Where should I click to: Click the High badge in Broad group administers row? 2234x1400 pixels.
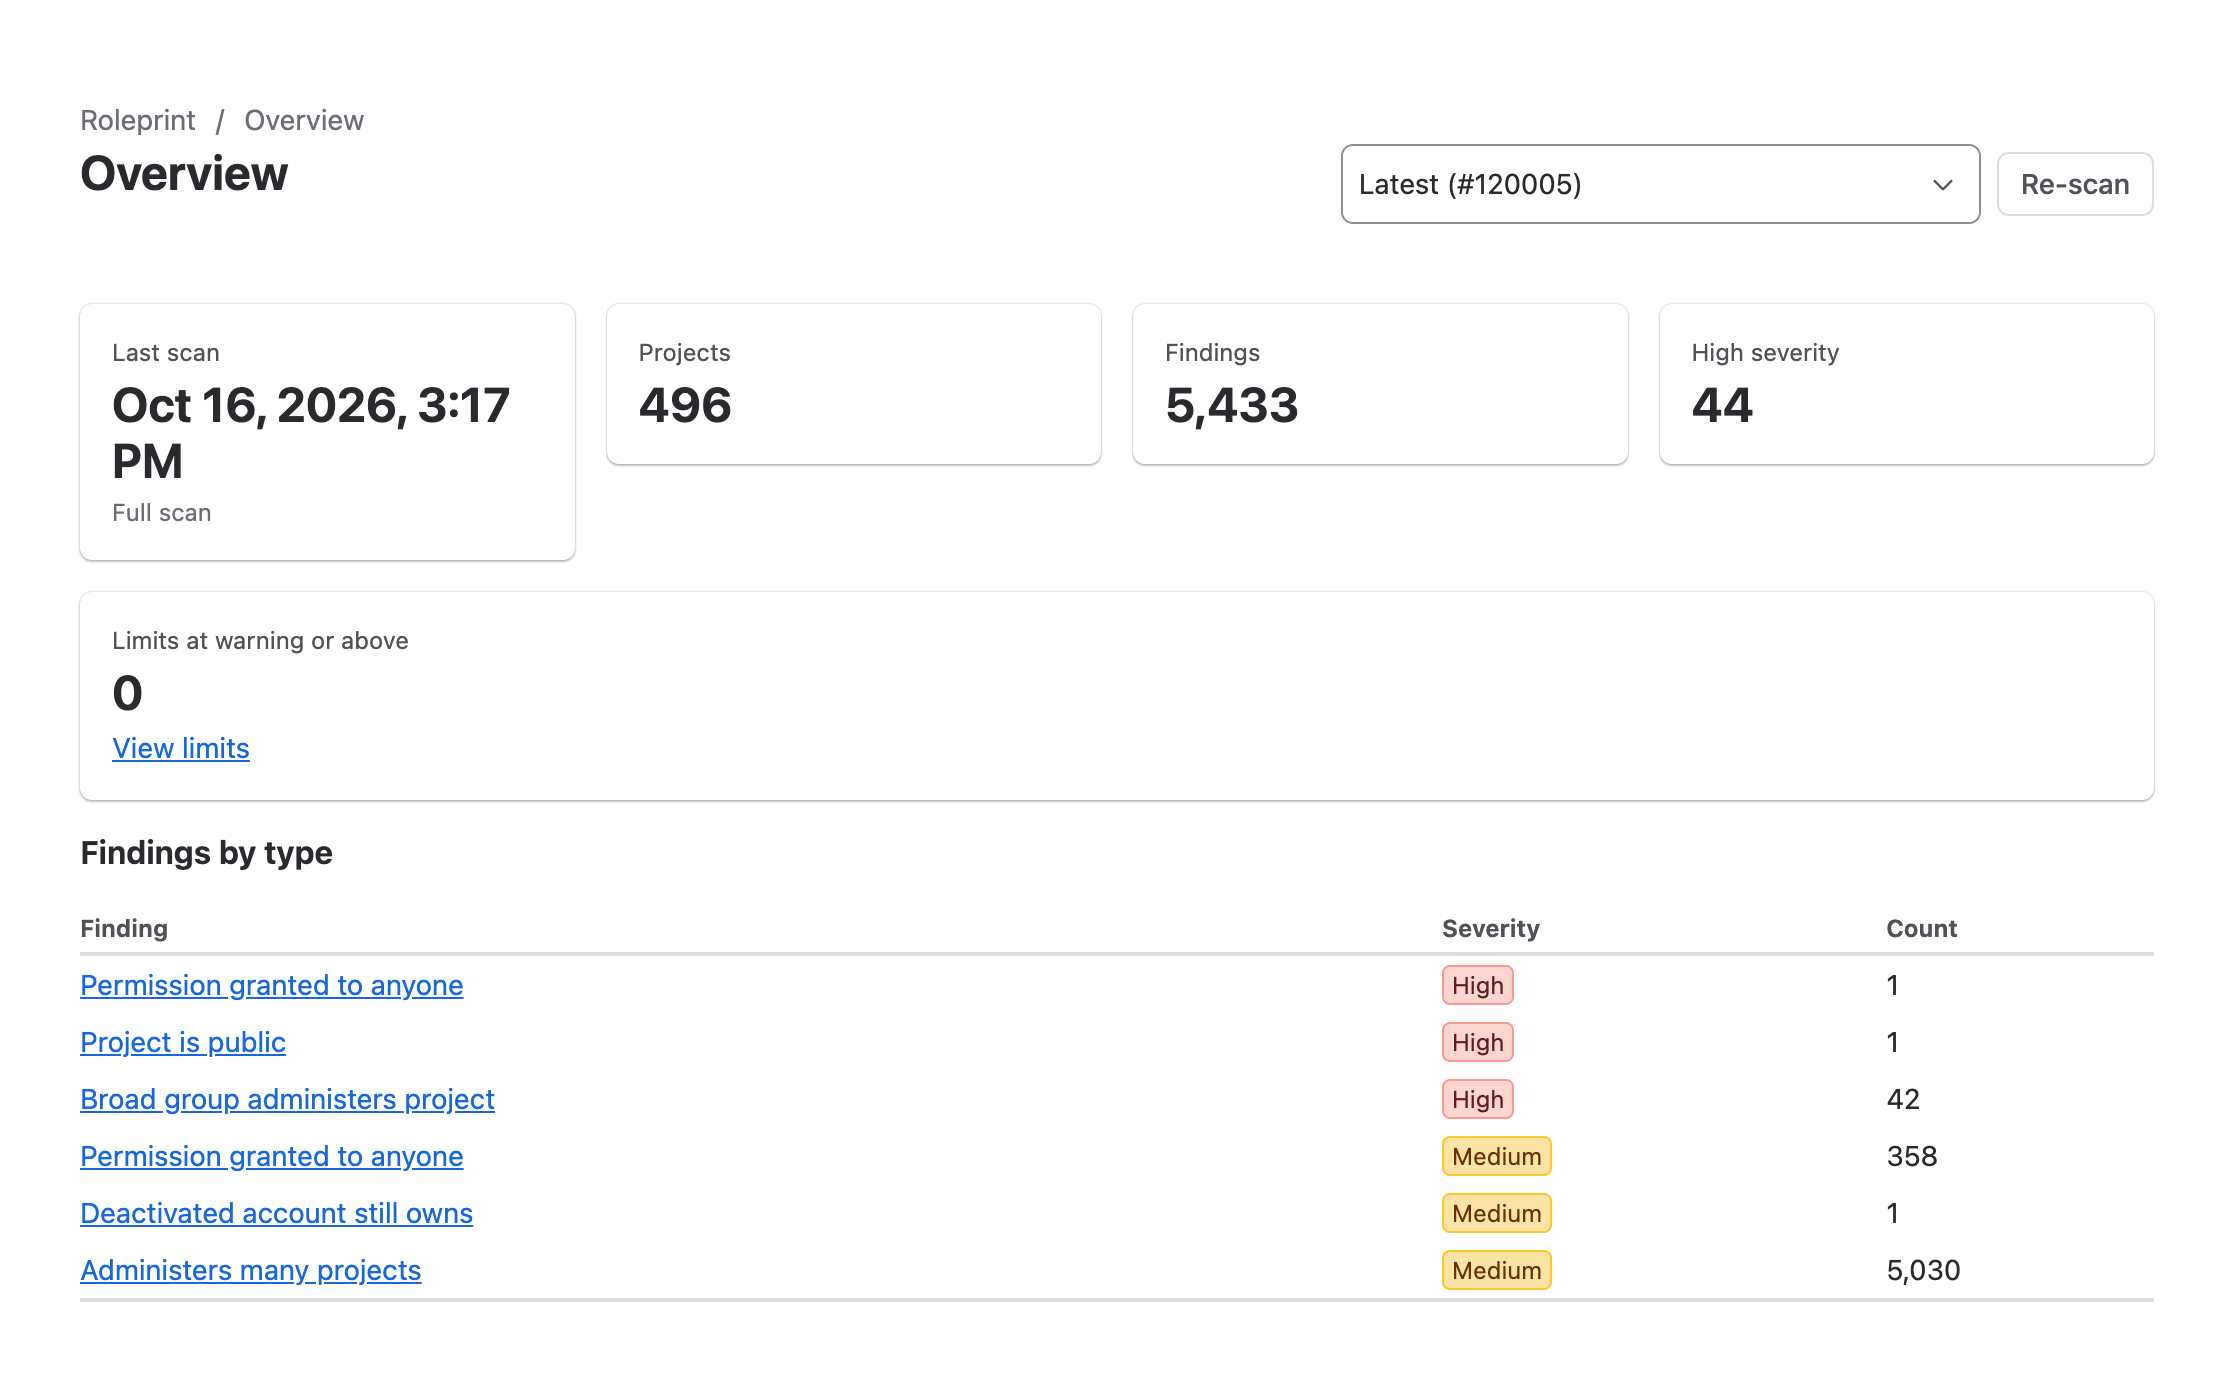1478,1099
